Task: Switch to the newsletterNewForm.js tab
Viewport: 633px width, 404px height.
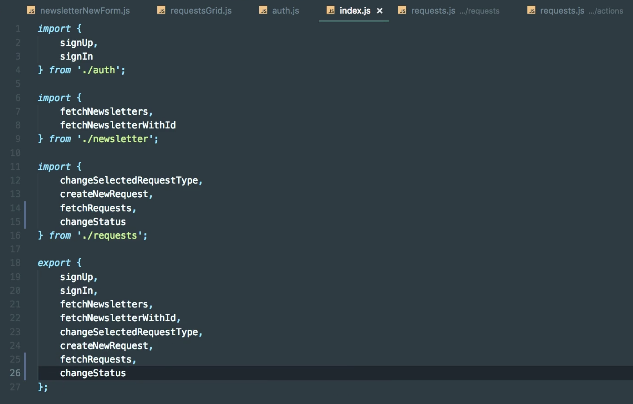Action: [78, 11]
